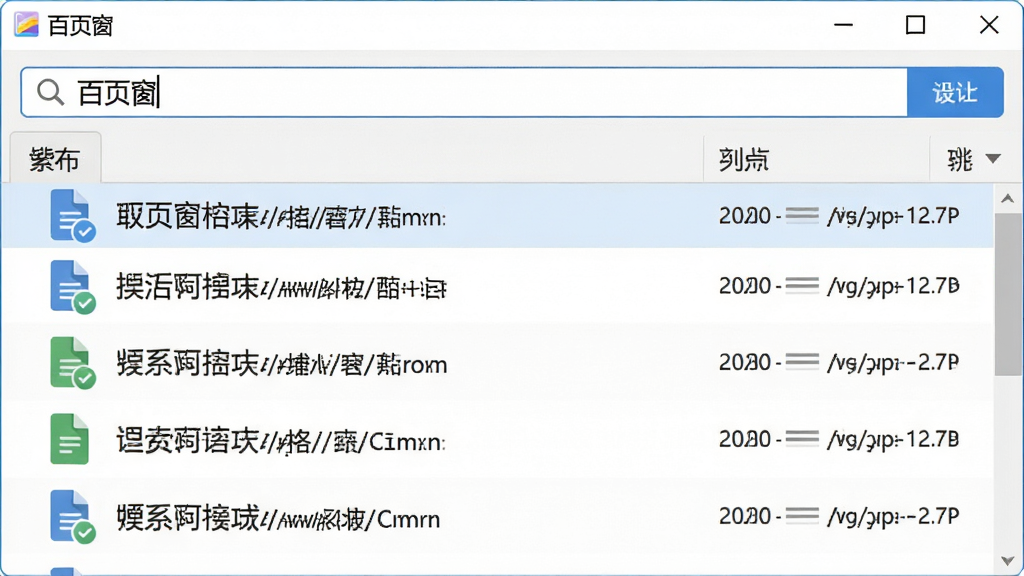Close the 百页窗 window
1024x576 pixels.
click(x=989, y=25)
